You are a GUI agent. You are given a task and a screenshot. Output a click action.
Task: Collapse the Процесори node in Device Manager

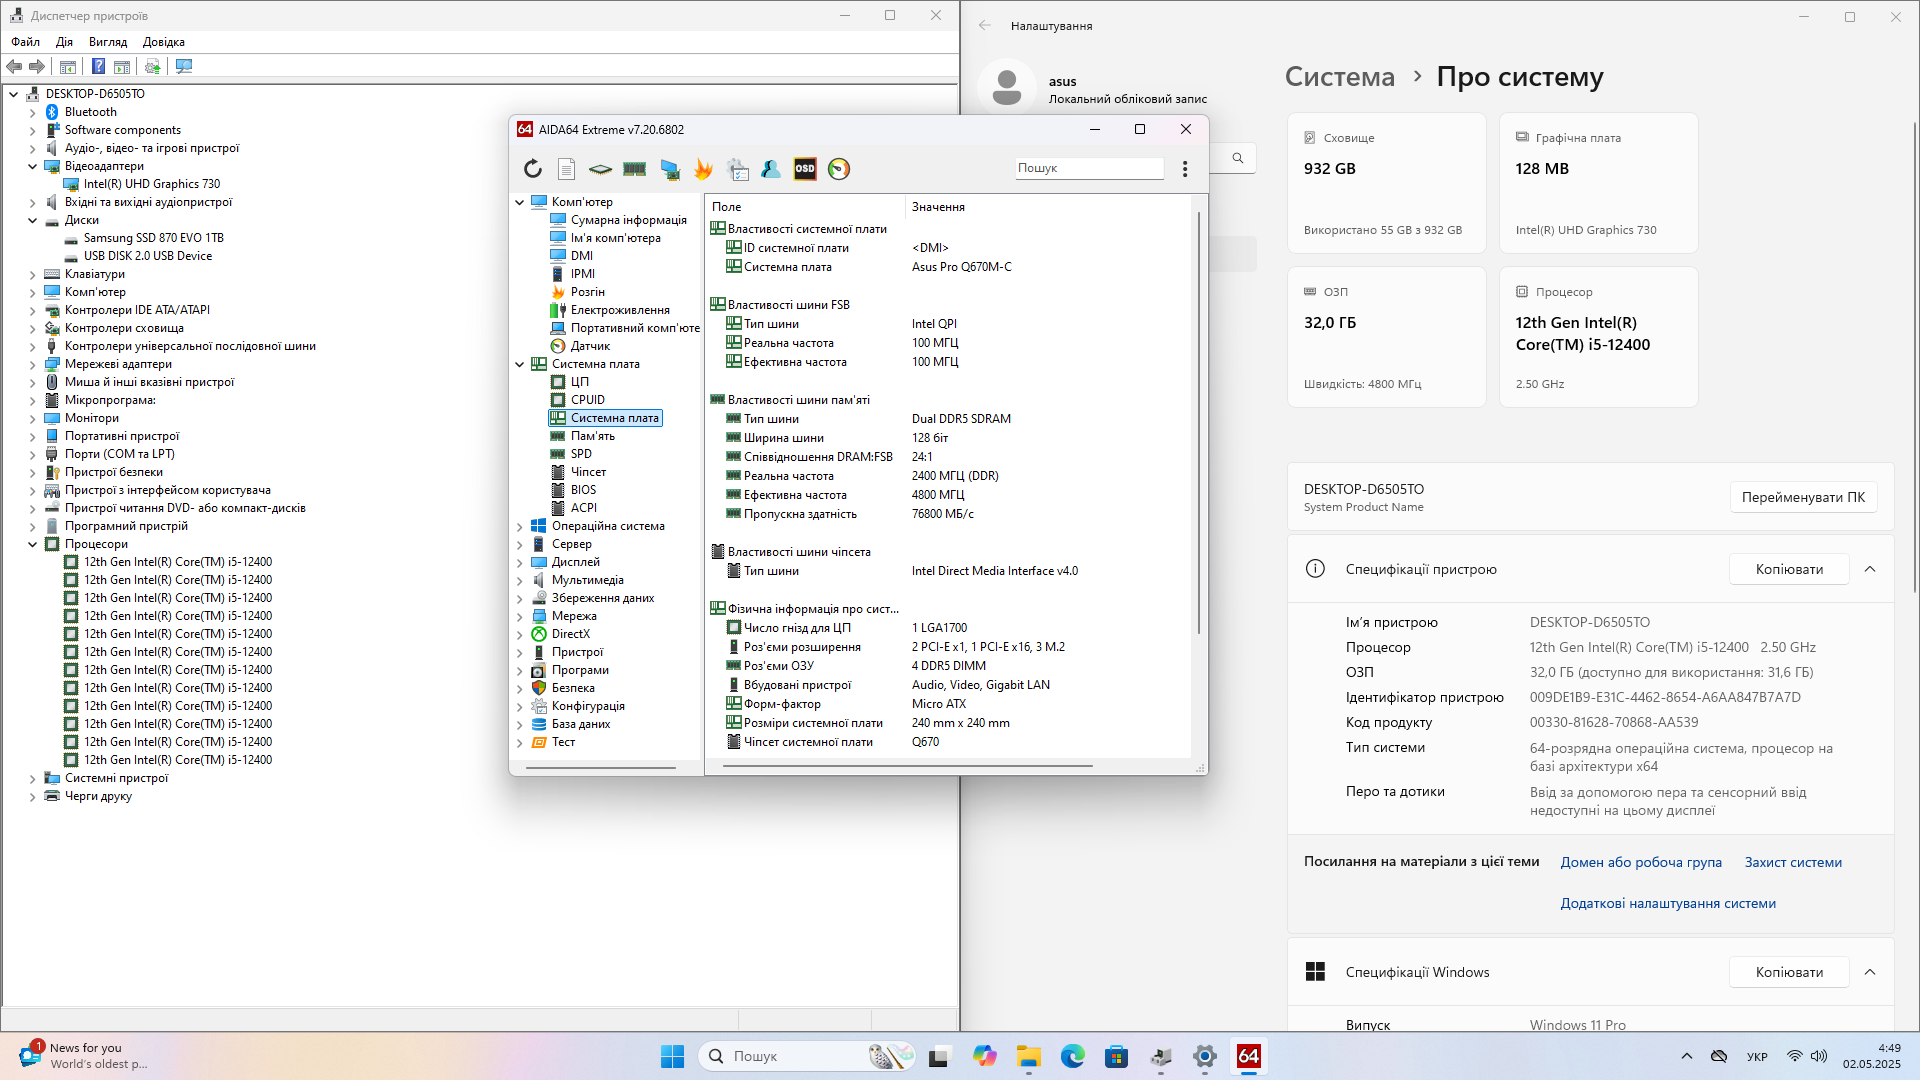32,545
